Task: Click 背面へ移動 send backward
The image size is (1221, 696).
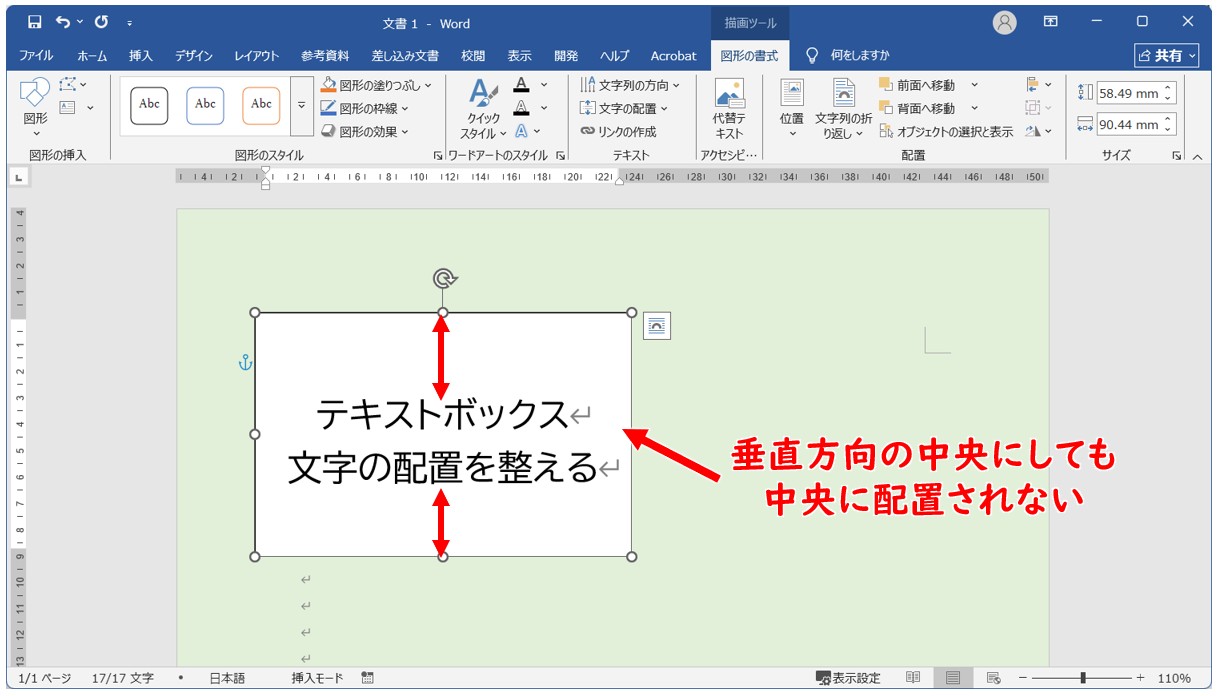Action: pos(917,108)
